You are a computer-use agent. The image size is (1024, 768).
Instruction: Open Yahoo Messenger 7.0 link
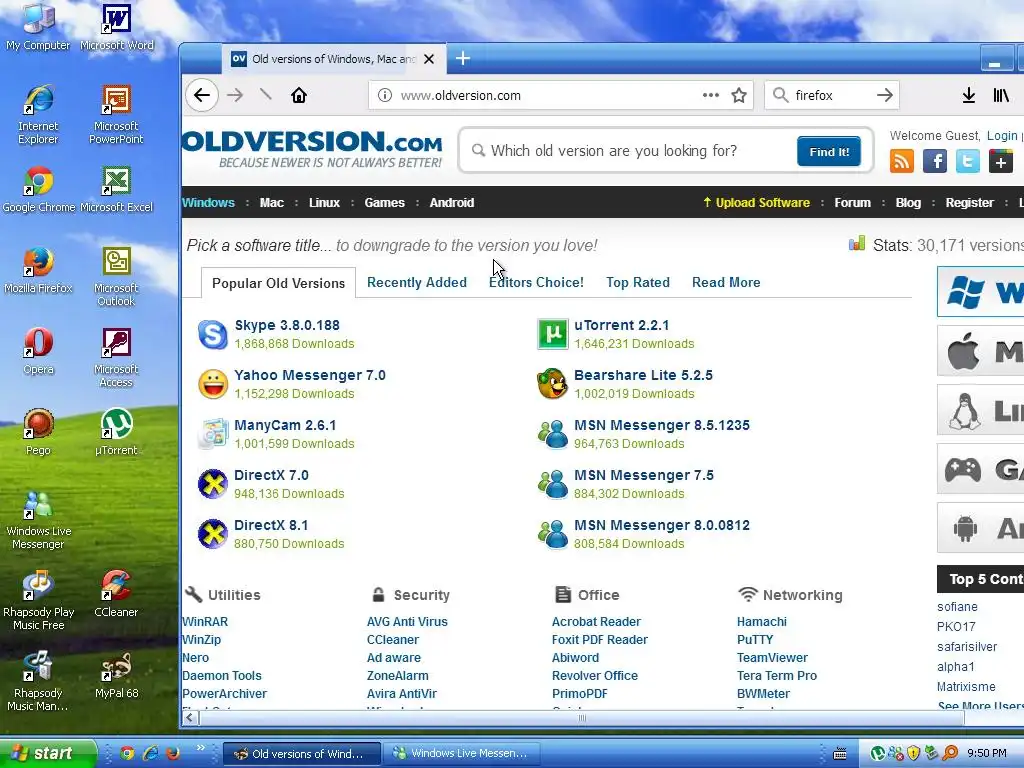[x=310, y=375]
